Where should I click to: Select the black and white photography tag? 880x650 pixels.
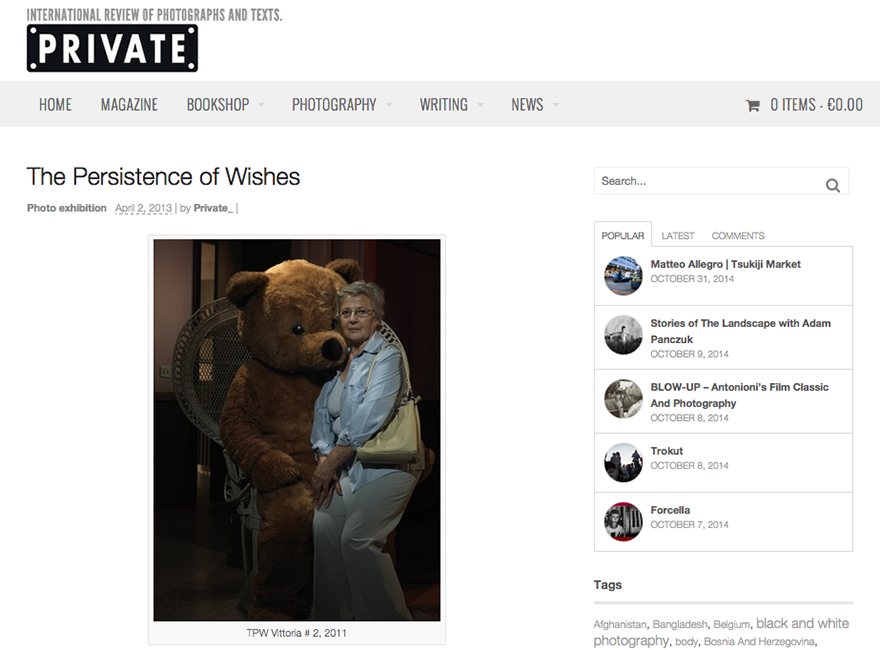point(721,632)
